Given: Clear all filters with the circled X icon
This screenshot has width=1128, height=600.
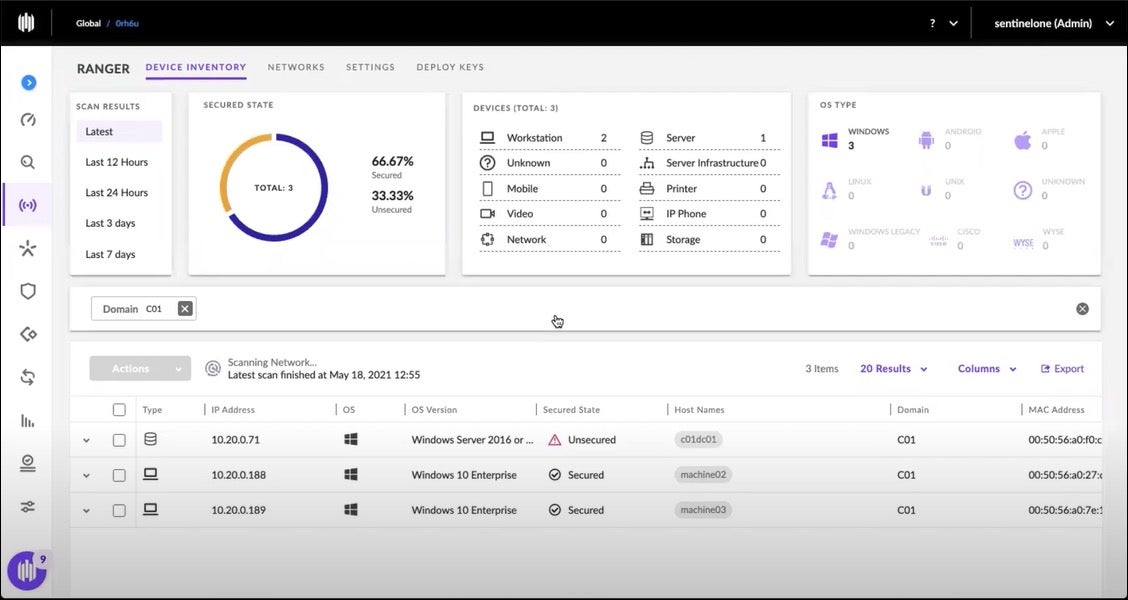Looking at the screenshot, I should coord(1082,309).
